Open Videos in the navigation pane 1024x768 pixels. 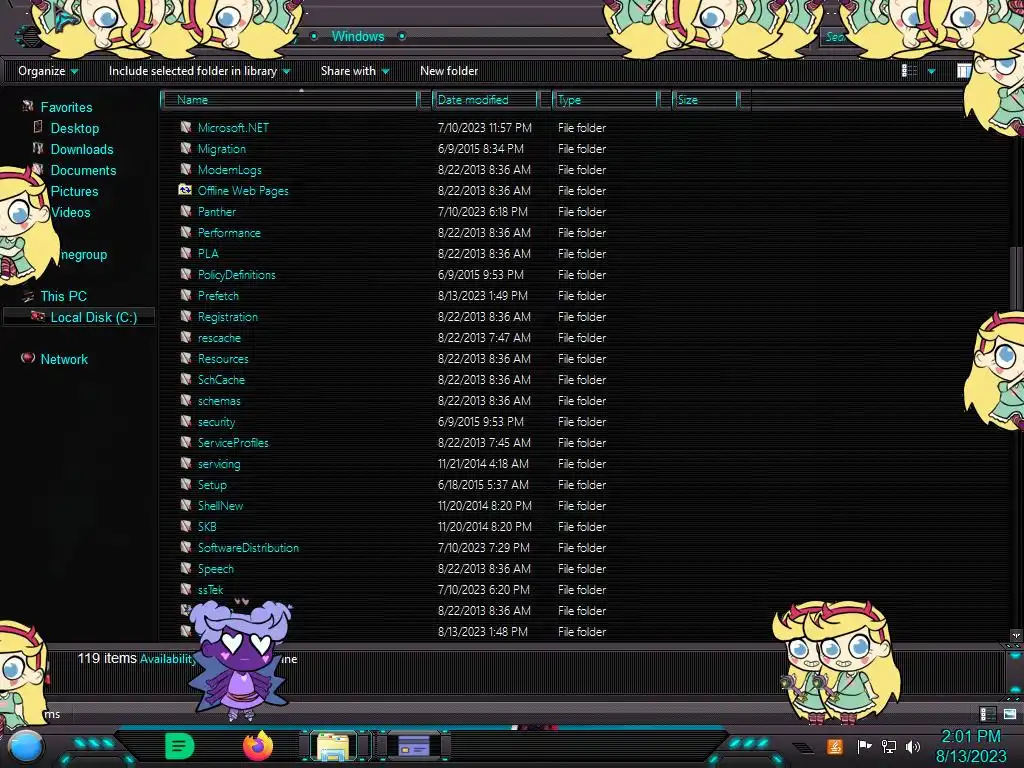point(71,212)
